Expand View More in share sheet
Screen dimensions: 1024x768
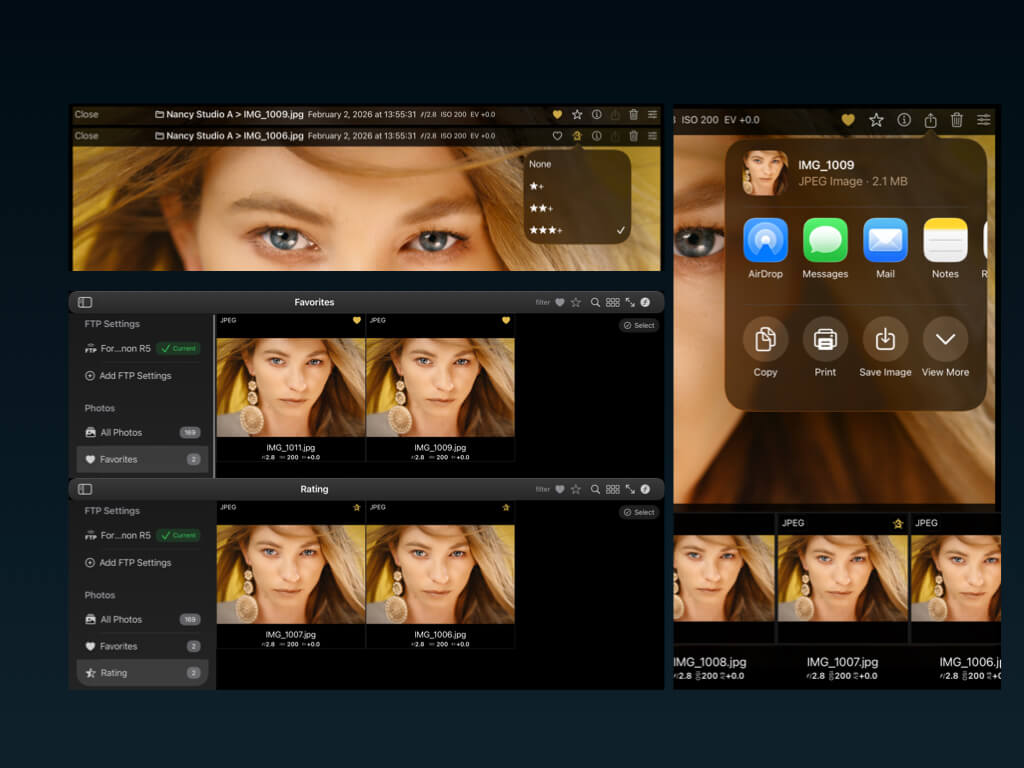[945, 340]
